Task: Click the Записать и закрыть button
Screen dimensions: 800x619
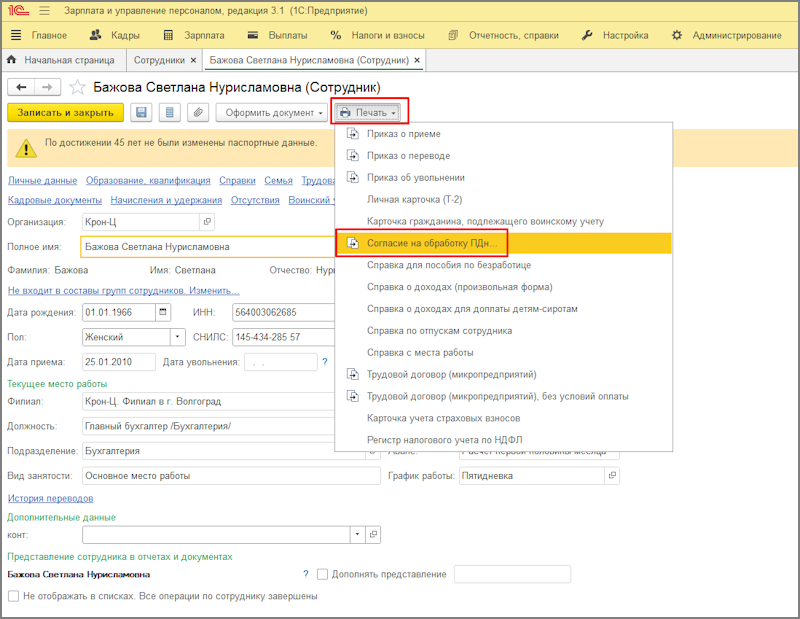Action: (x=65, y=113)
